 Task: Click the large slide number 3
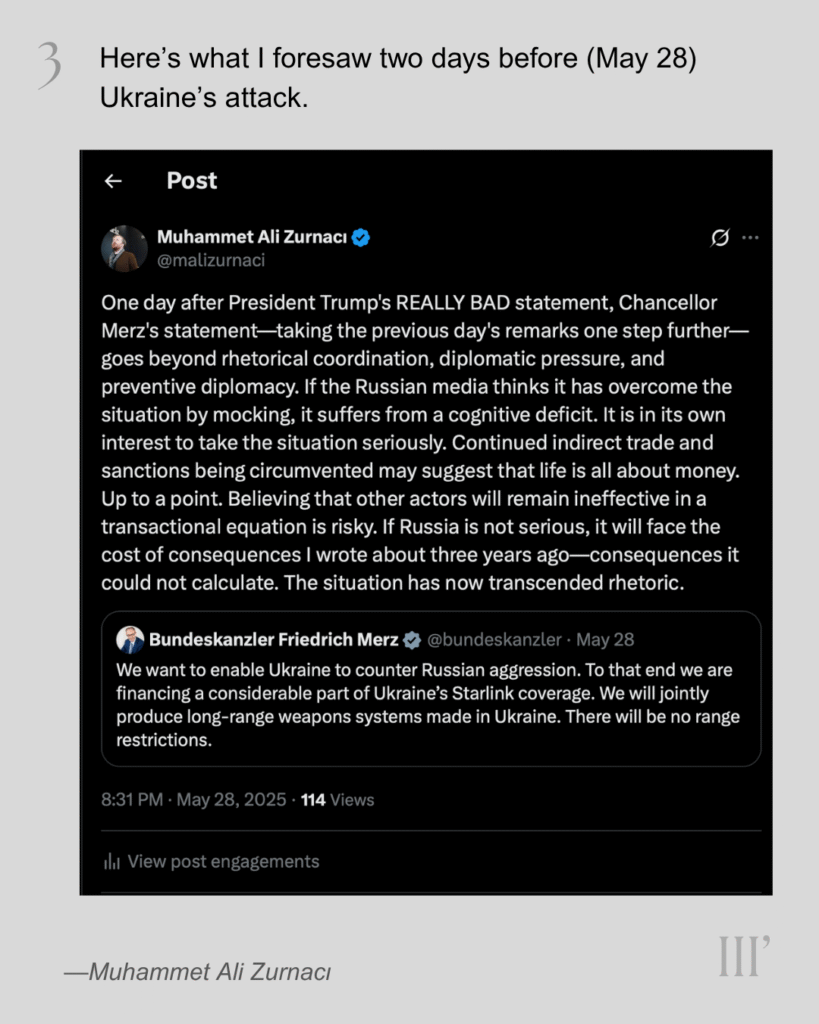[48, 66]
